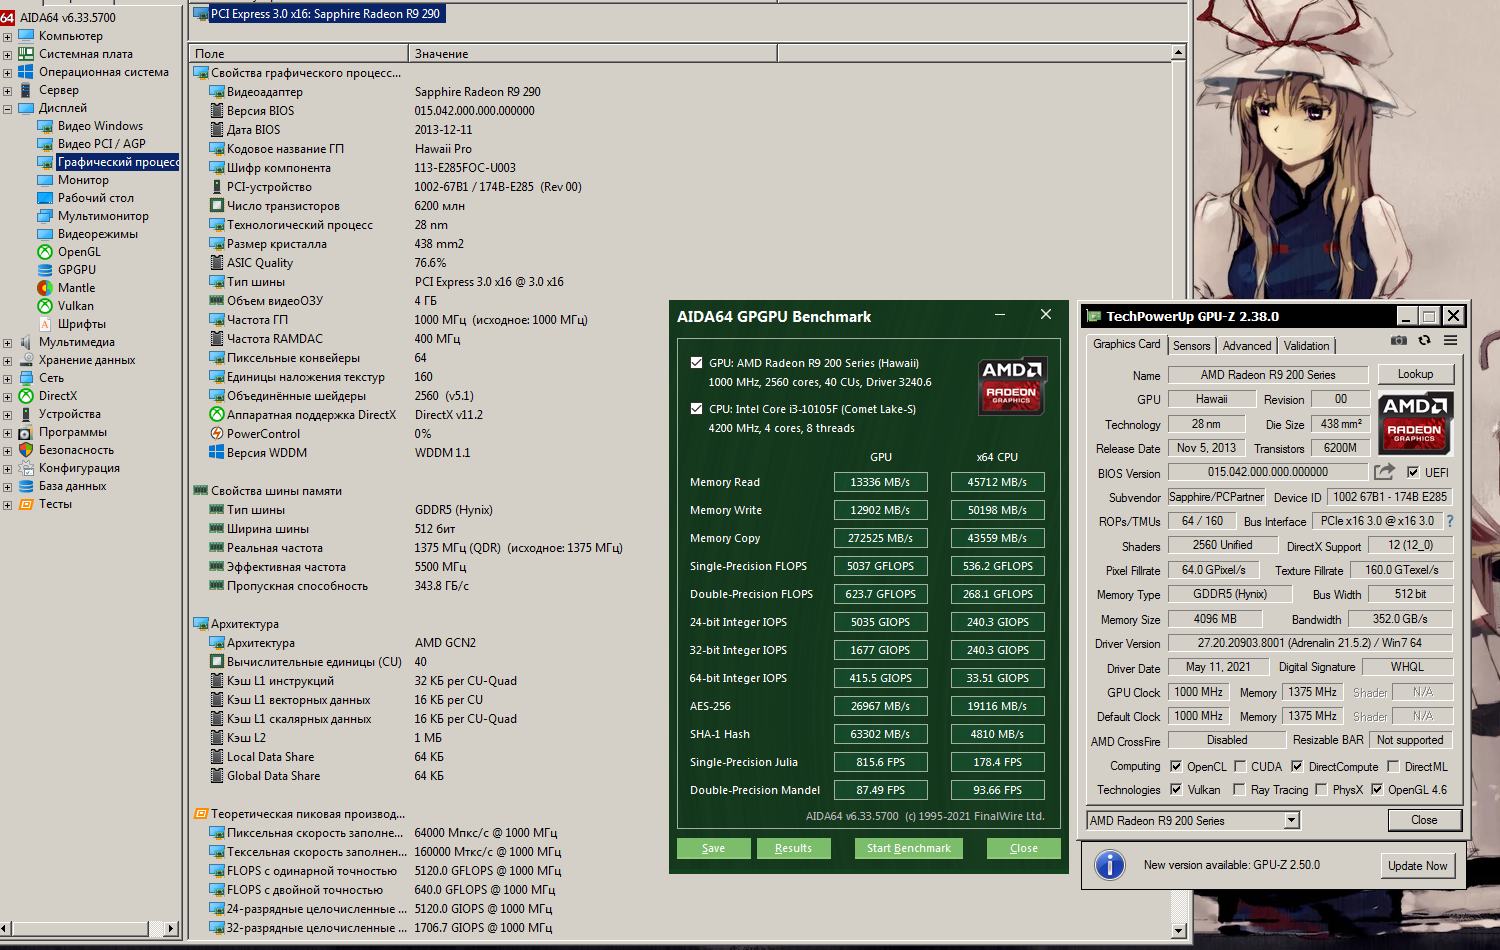Screen dimensions: 1500x950
Task: Click the Операционная система Windows icon
Action: click(x=26, y=72)
